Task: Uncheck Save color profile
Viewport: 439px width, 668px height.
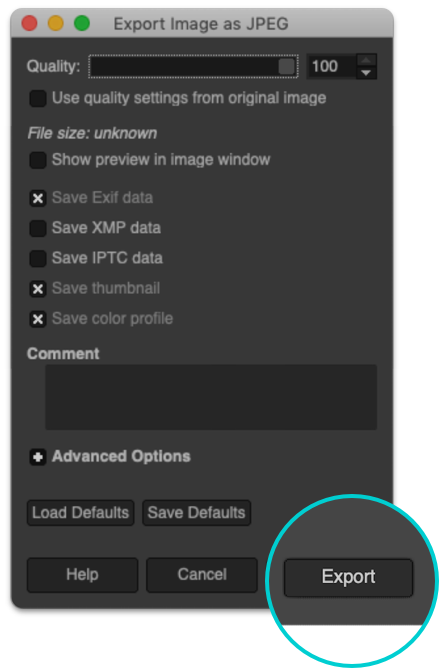Action: [38, 319]
